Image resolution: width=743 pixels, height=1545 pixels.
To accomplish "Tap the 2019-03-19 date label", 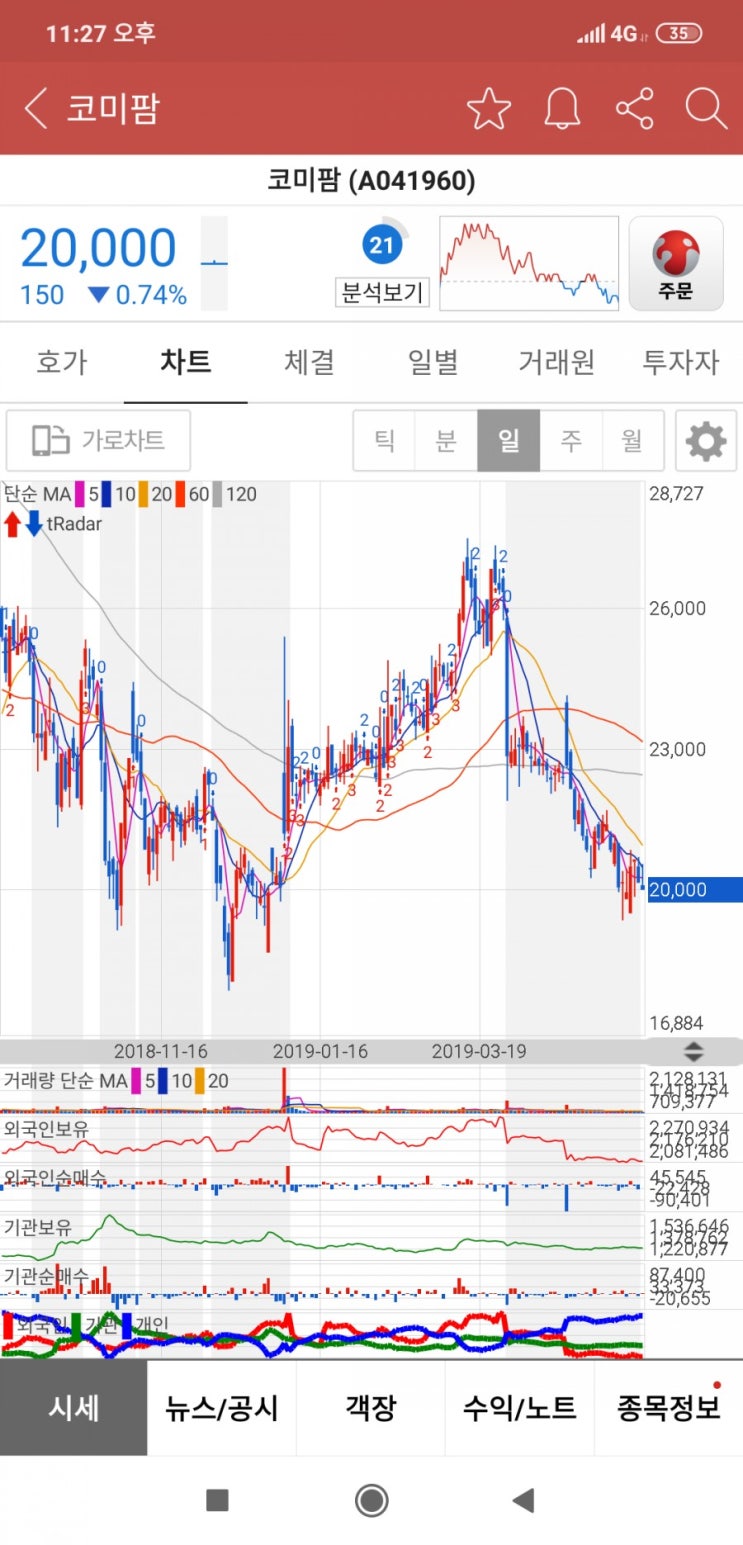I will pyautogui.click(x=479, y=1052).
